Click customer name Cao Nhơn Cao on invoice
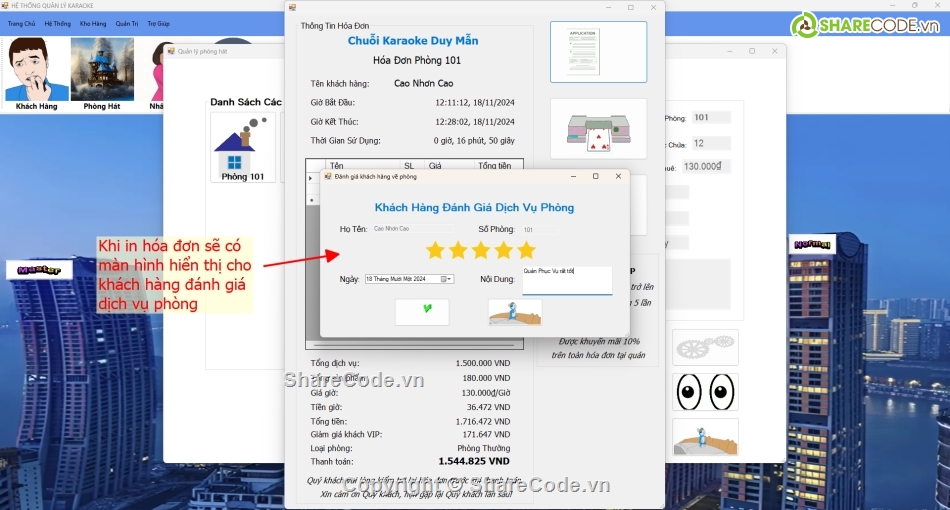The width and height of the screenshot is (950, 510). point(424,84)
